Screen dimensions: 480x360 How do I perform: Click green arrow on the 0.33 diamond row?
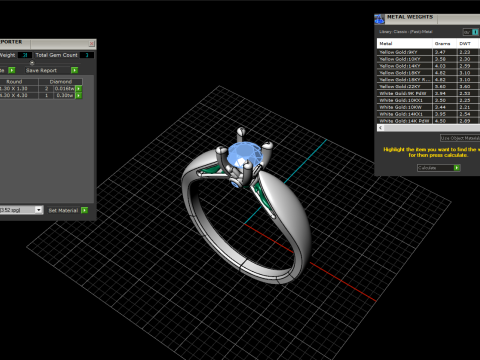(79, 96)
